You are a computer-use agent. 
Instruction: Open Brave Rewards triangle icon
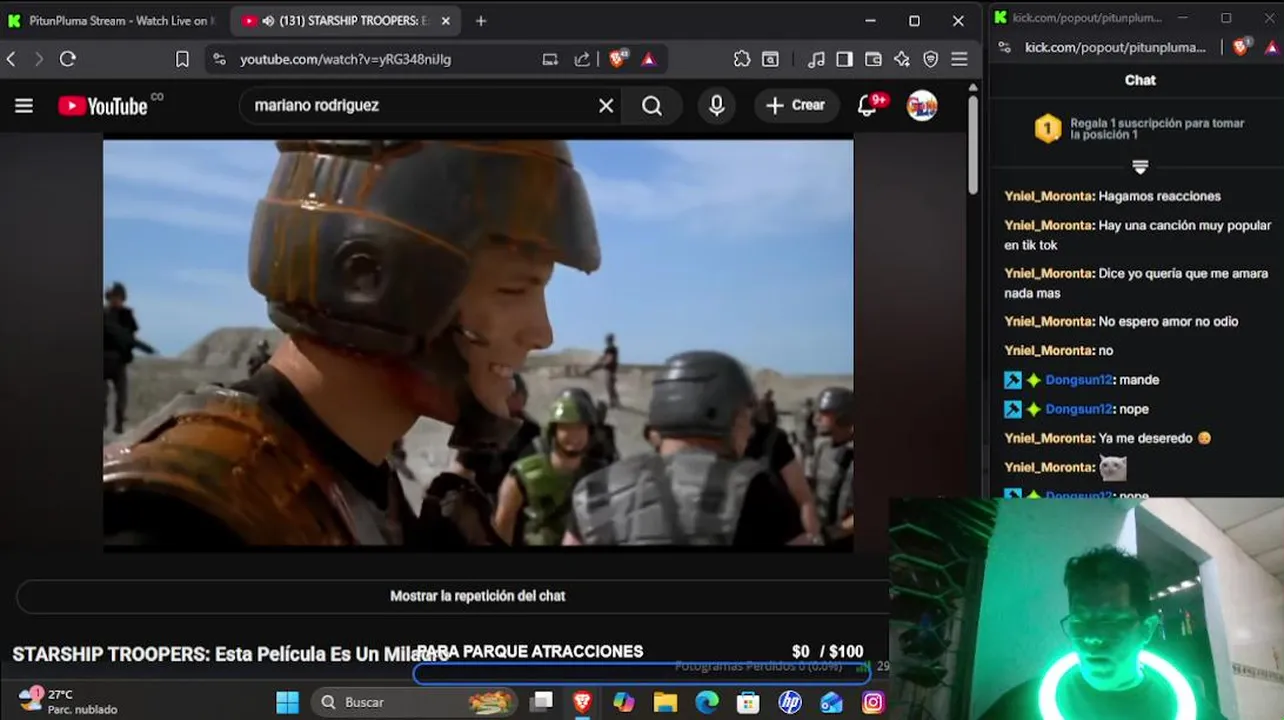pos(649,59)
